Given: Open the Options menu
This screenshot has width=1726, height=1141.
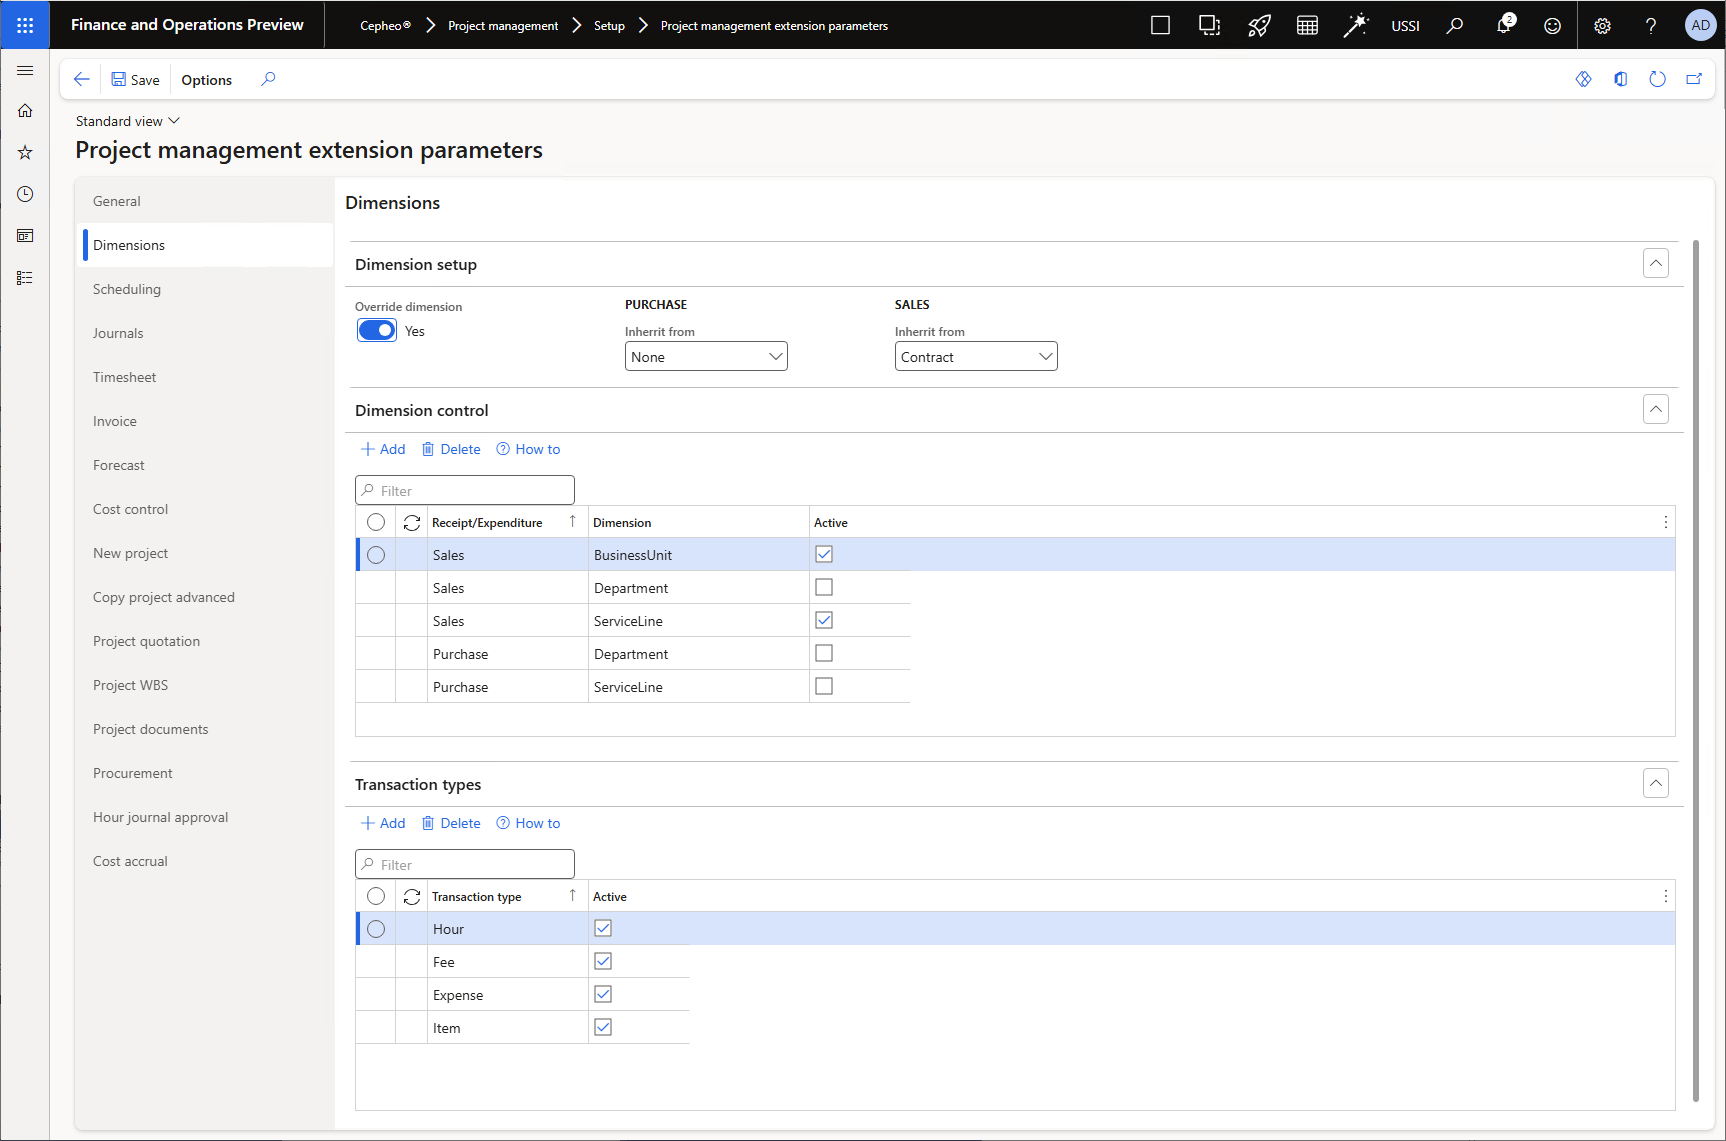Looking at the screenshot, I should tap(207, 80).
